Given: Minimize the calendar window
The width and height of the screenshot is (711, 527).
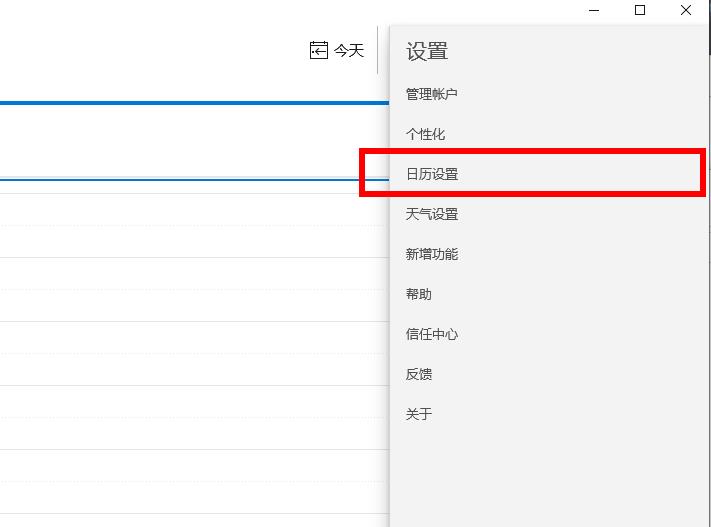Looking at the screenshot, I should 594,11.
